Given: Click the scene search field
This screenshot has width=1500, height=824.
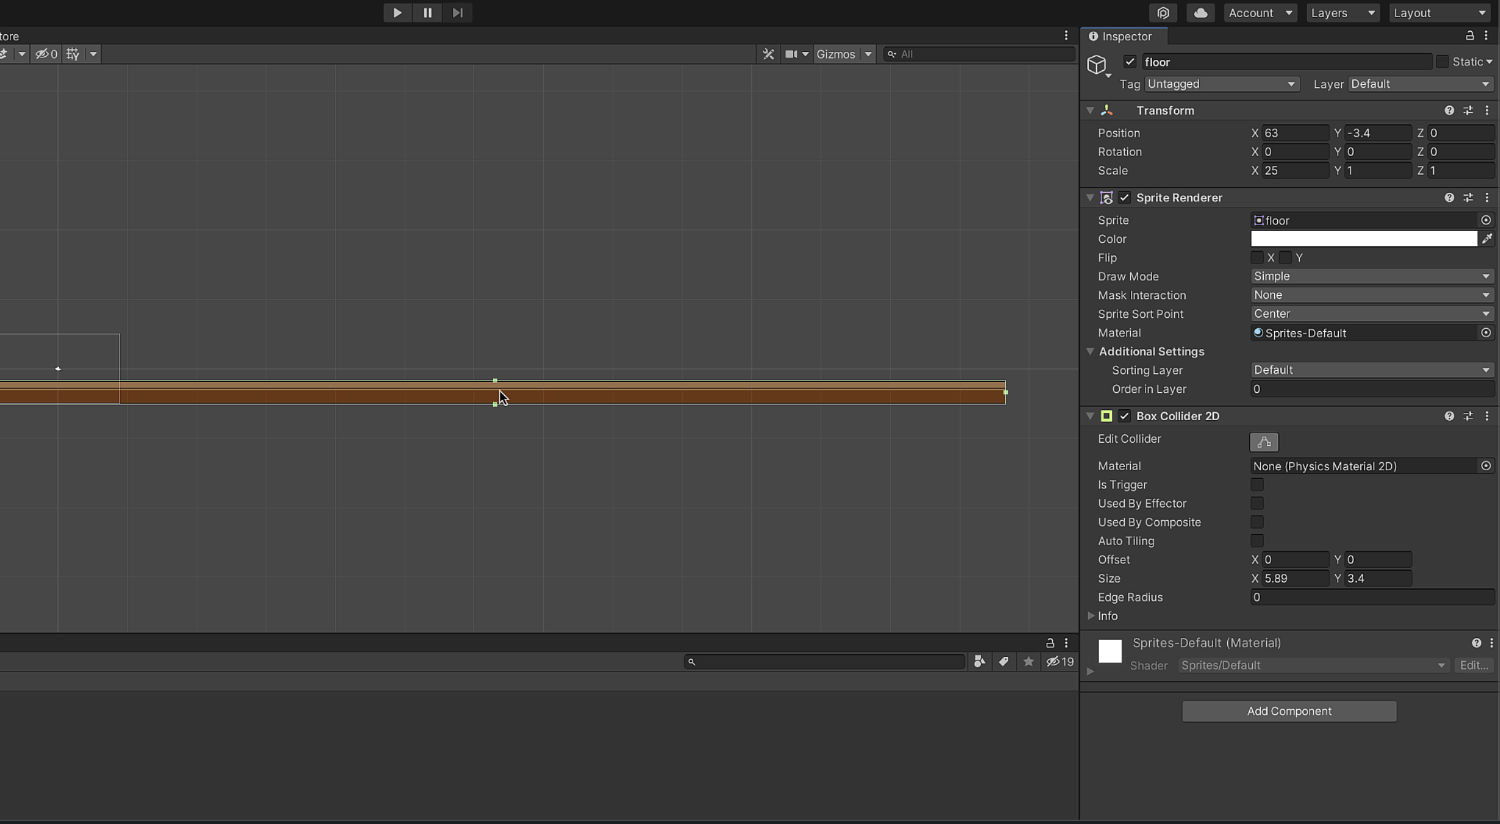Looking at the screenshot, I should 979,54.
